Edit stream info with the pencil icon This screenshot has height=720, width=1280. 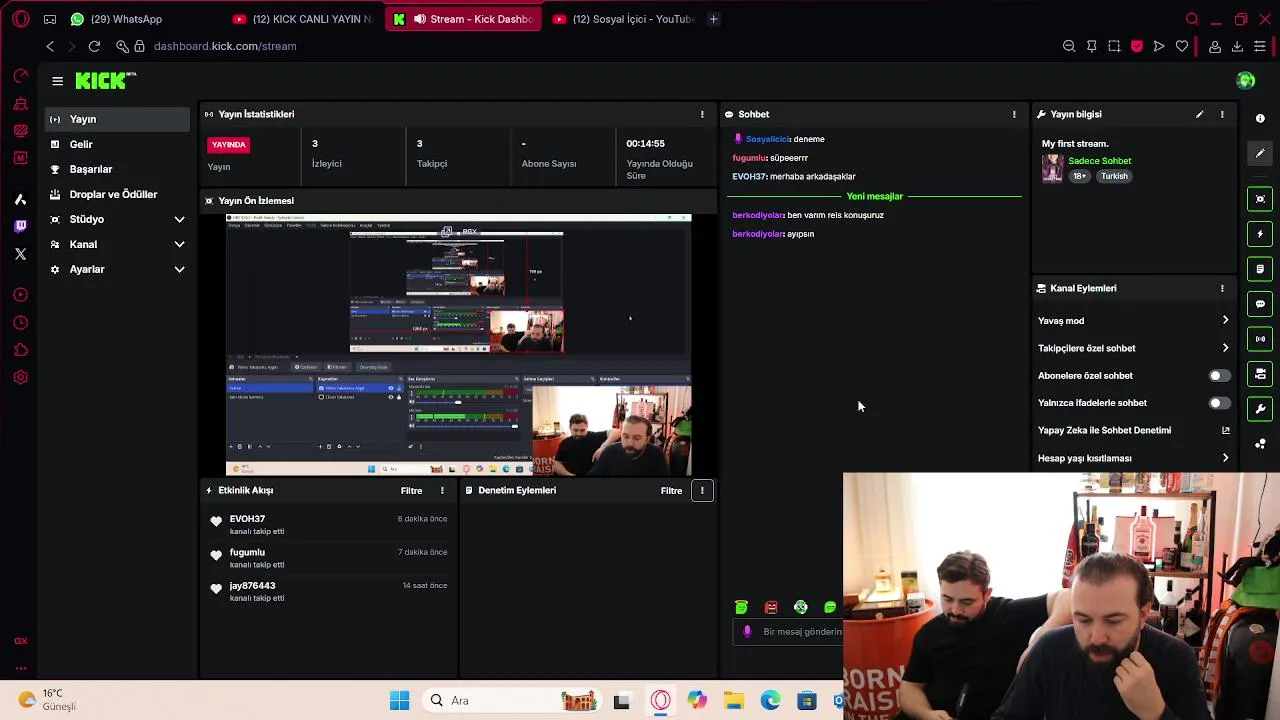[1199, 114]
